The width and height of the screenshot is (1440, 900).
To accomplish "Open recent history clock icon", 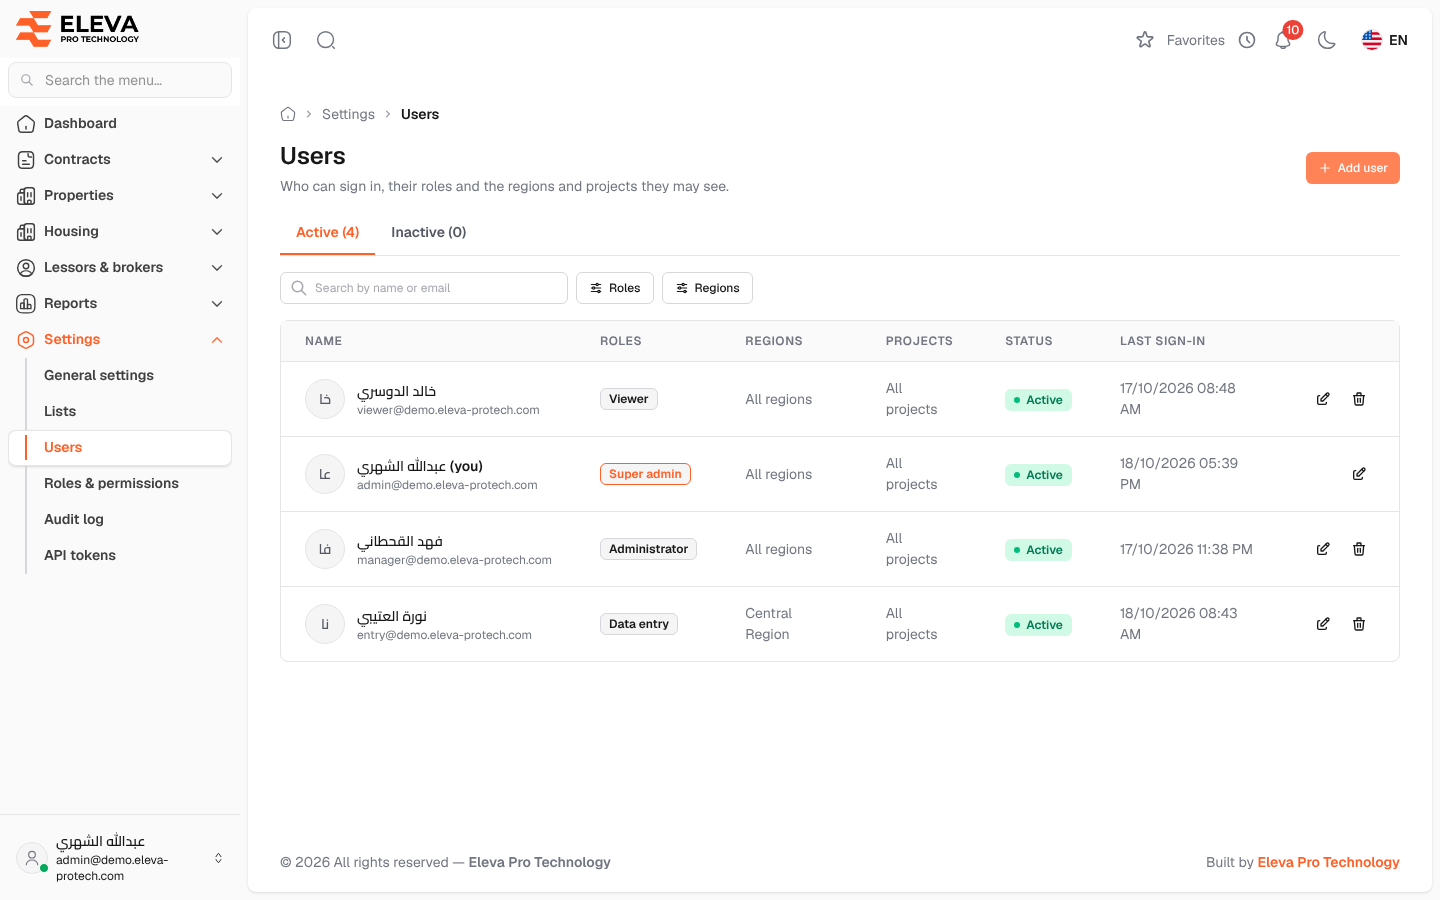I will coord(1247,40).
